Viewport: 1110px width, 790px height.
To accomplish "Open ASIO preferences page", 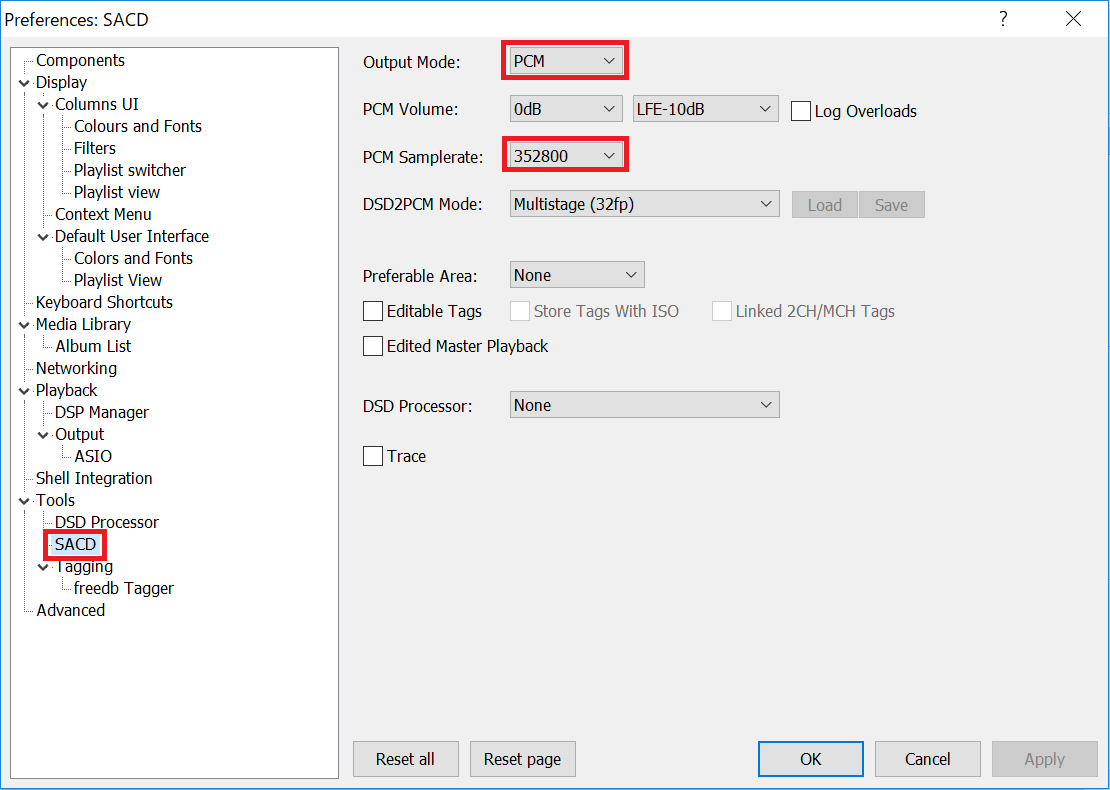I will [x=93, y=455].
